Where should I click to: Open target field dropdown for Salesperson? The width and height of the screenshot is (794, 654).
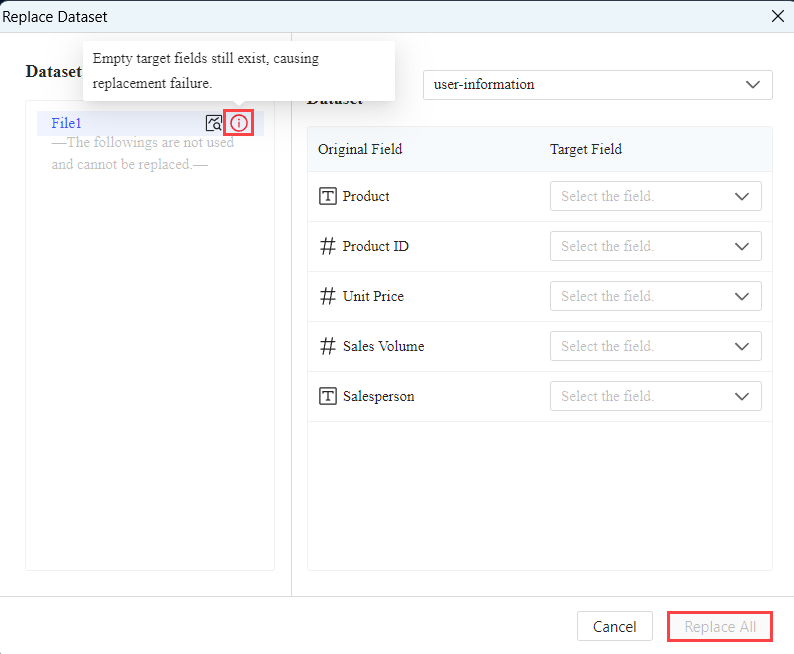pyautogui.click(x=655, y=396)
